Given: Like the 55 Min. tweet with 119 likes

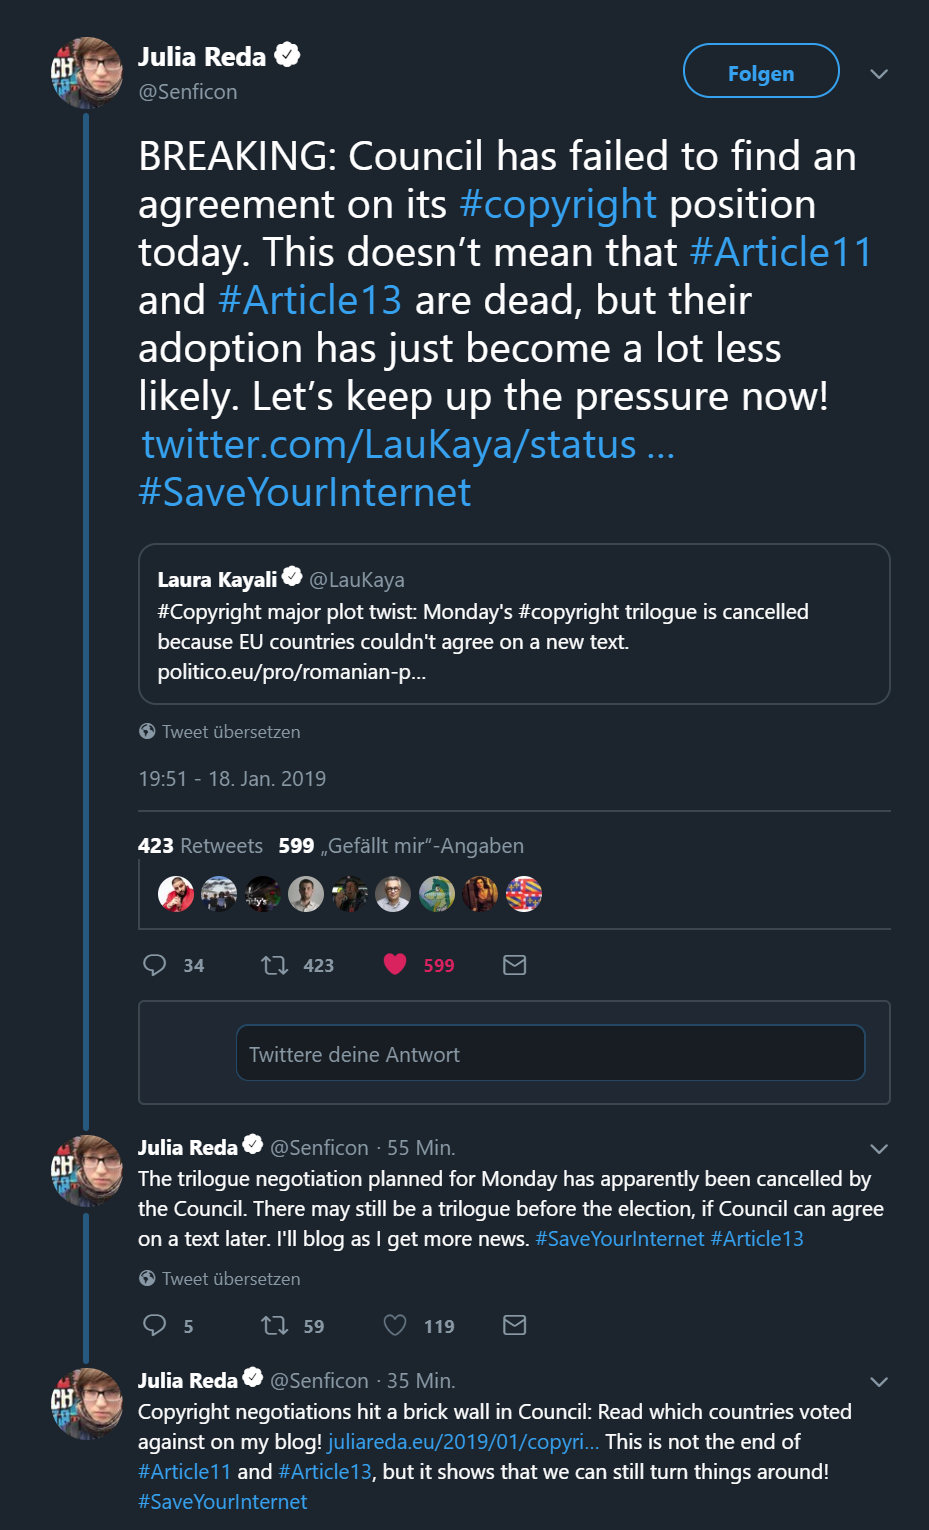Looking at the screenshot, I should coord(395,1325).
